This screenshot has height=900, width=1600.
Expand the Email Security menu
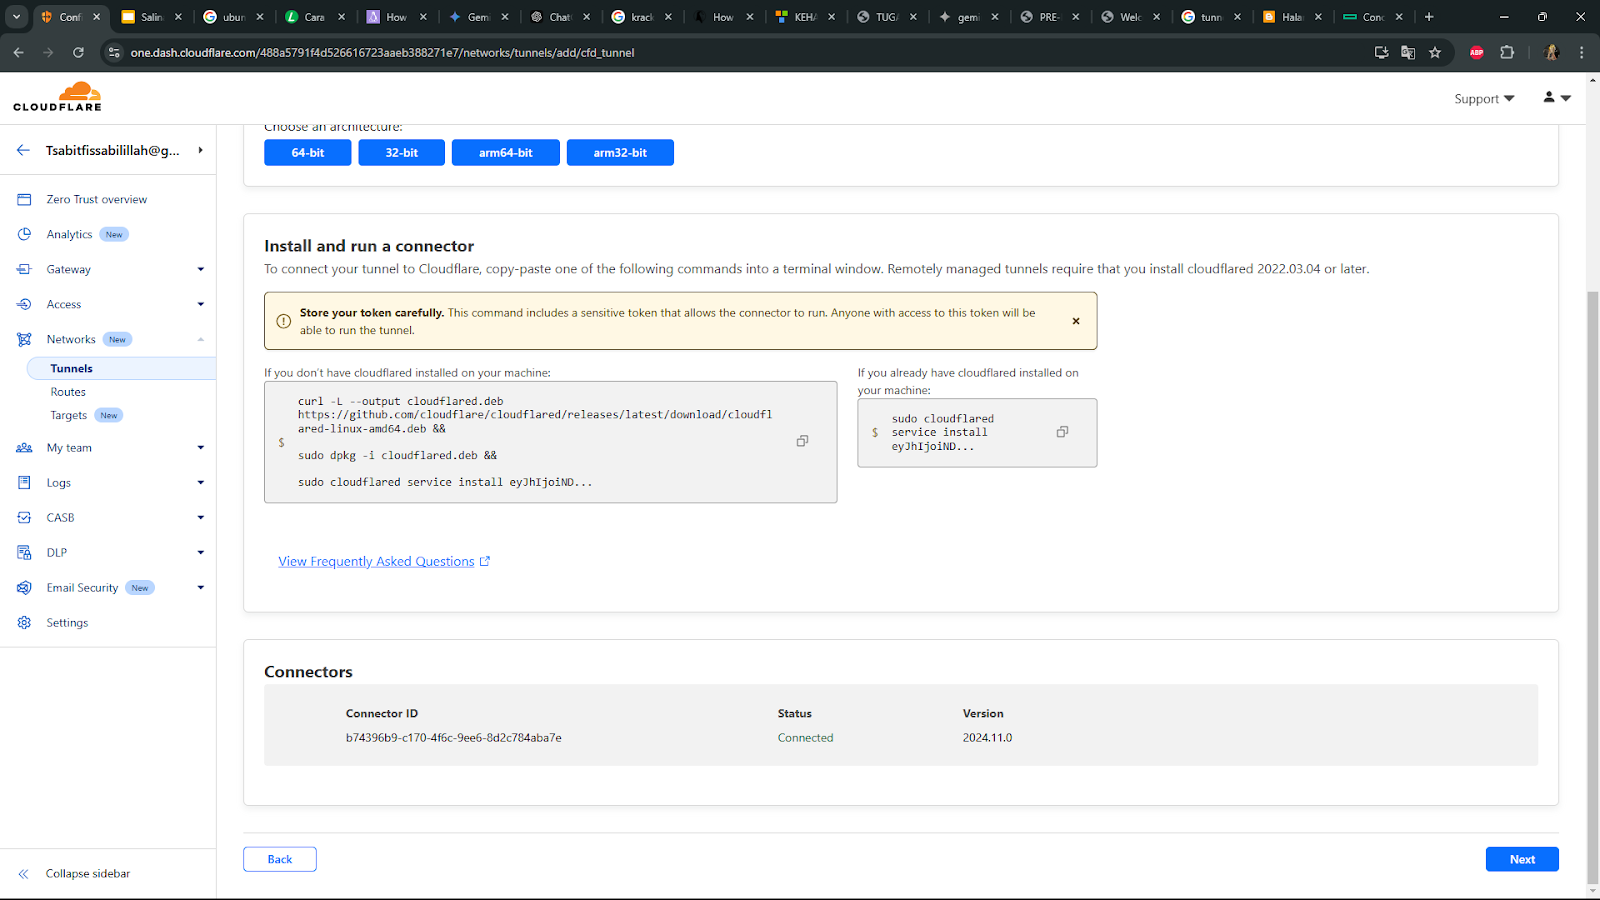click(x=200, y=588)
